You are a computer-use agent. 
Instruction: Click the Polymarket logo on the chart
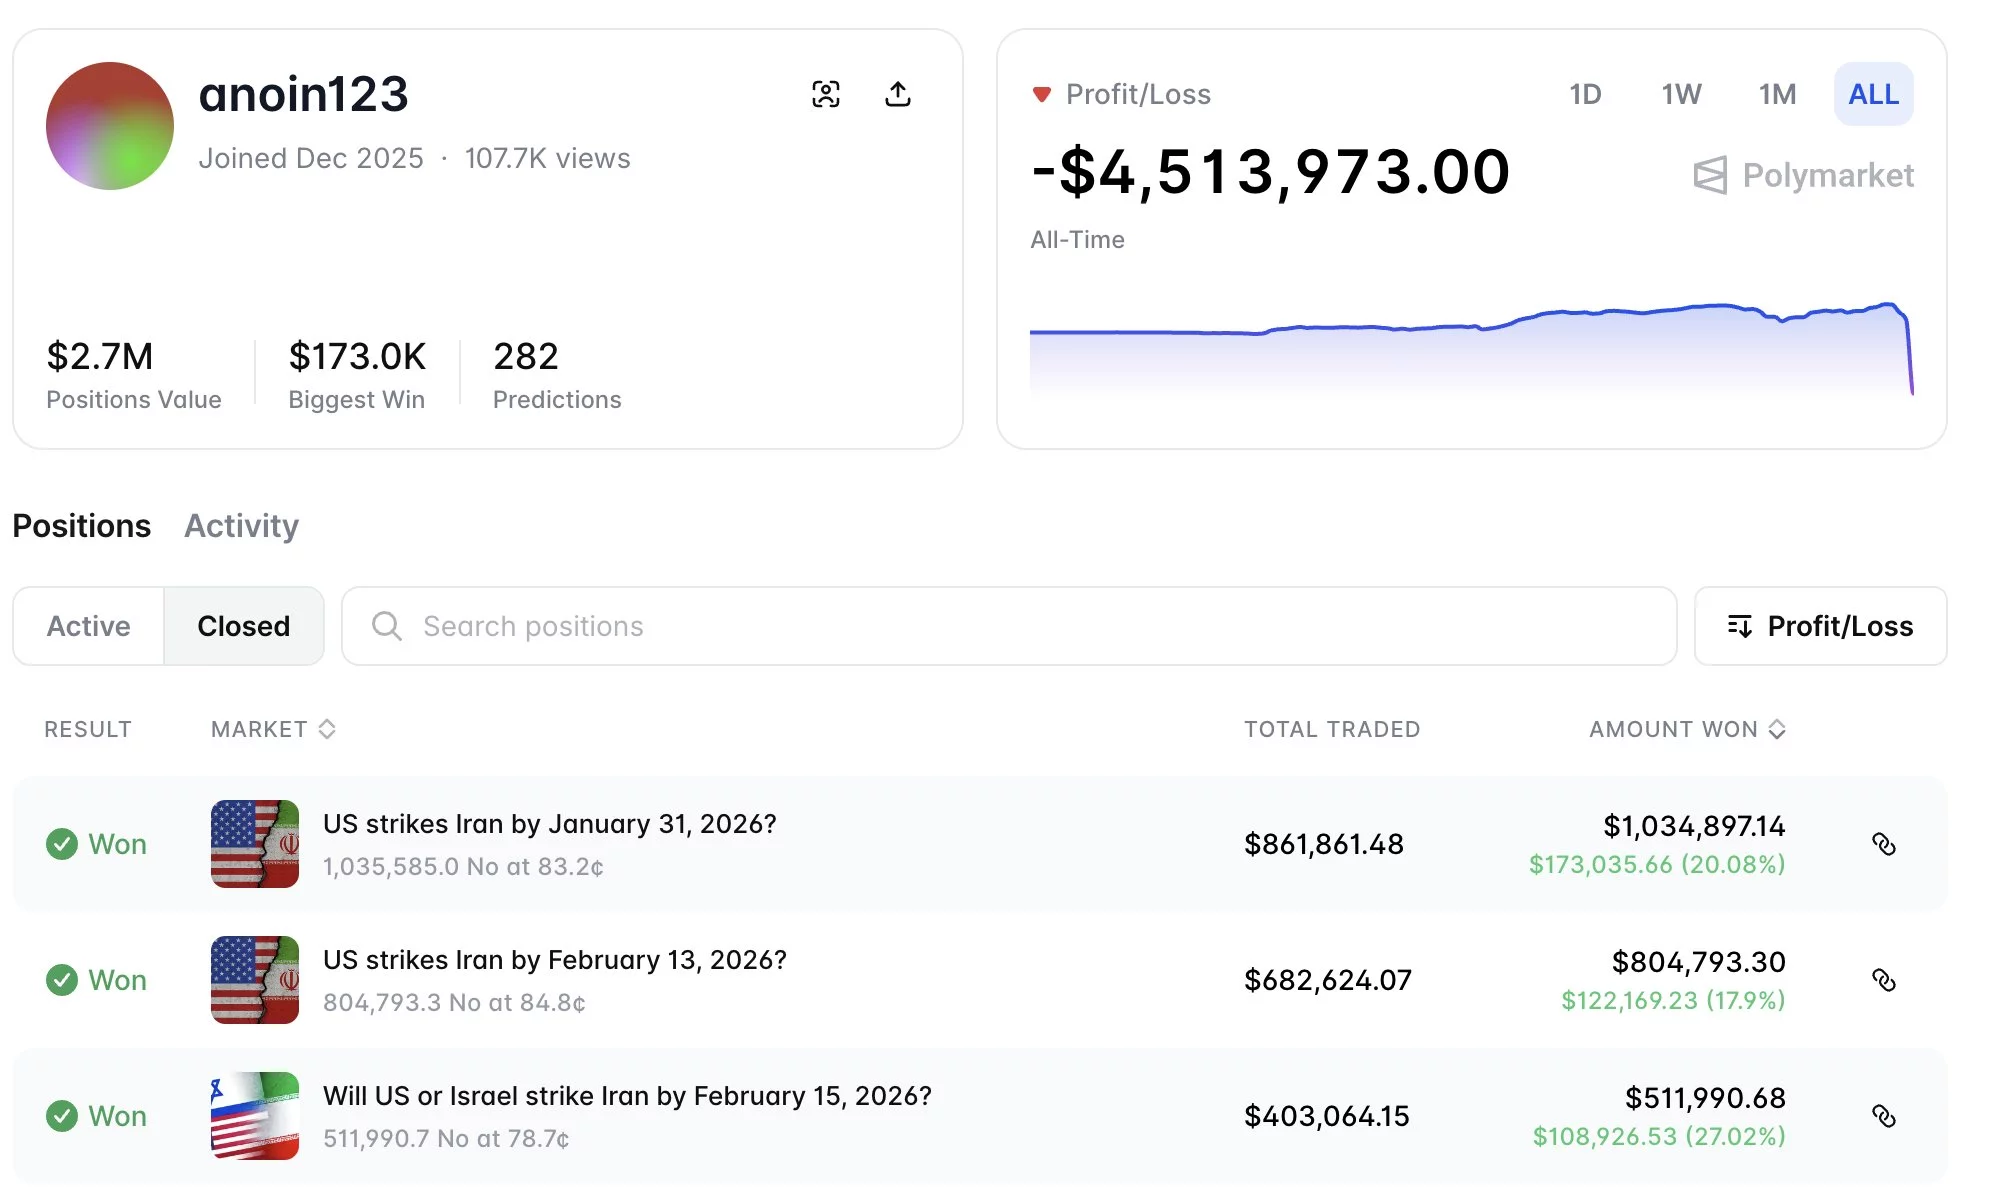[x=1803, y=174]
